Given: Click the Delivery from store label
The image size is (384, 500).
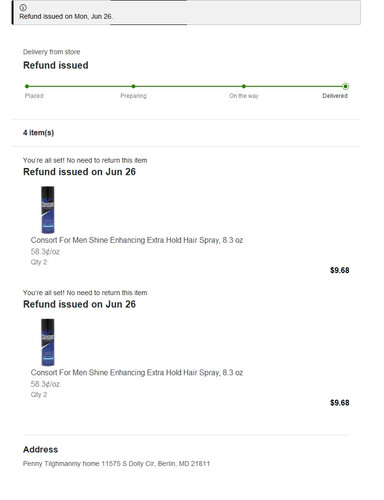Looking at the screenshot, I should [x=51, y=52].
